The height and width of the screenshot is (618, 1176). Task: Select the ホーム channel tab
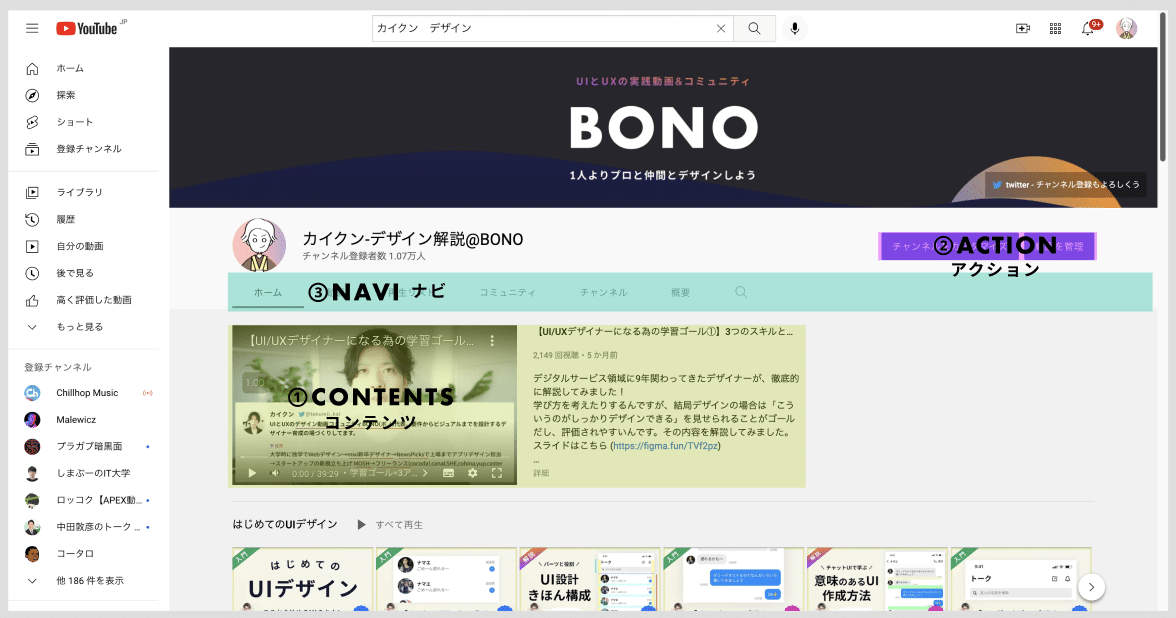pyautogui.click(x=268, y=292)
